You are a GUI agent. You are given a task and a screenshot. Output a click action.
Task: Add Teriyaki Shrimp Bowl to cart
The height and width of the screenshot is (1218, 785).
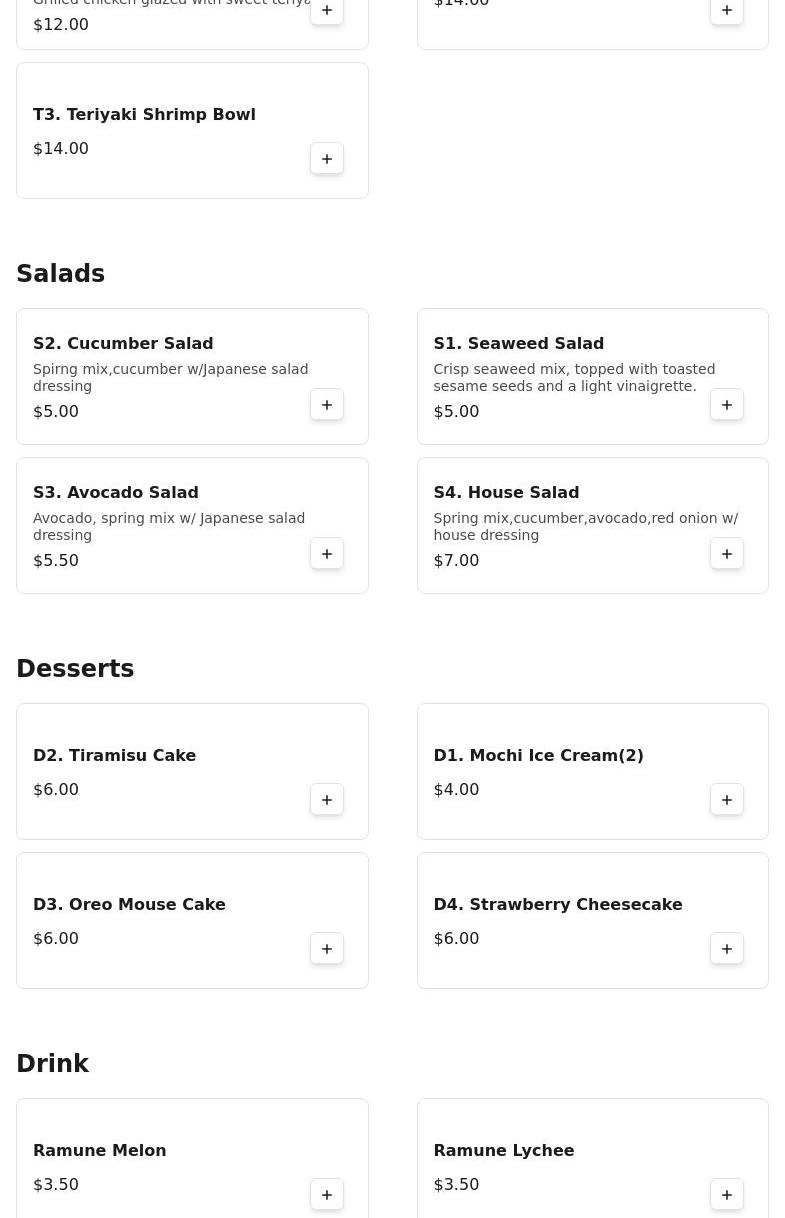[x=327, y=159]
